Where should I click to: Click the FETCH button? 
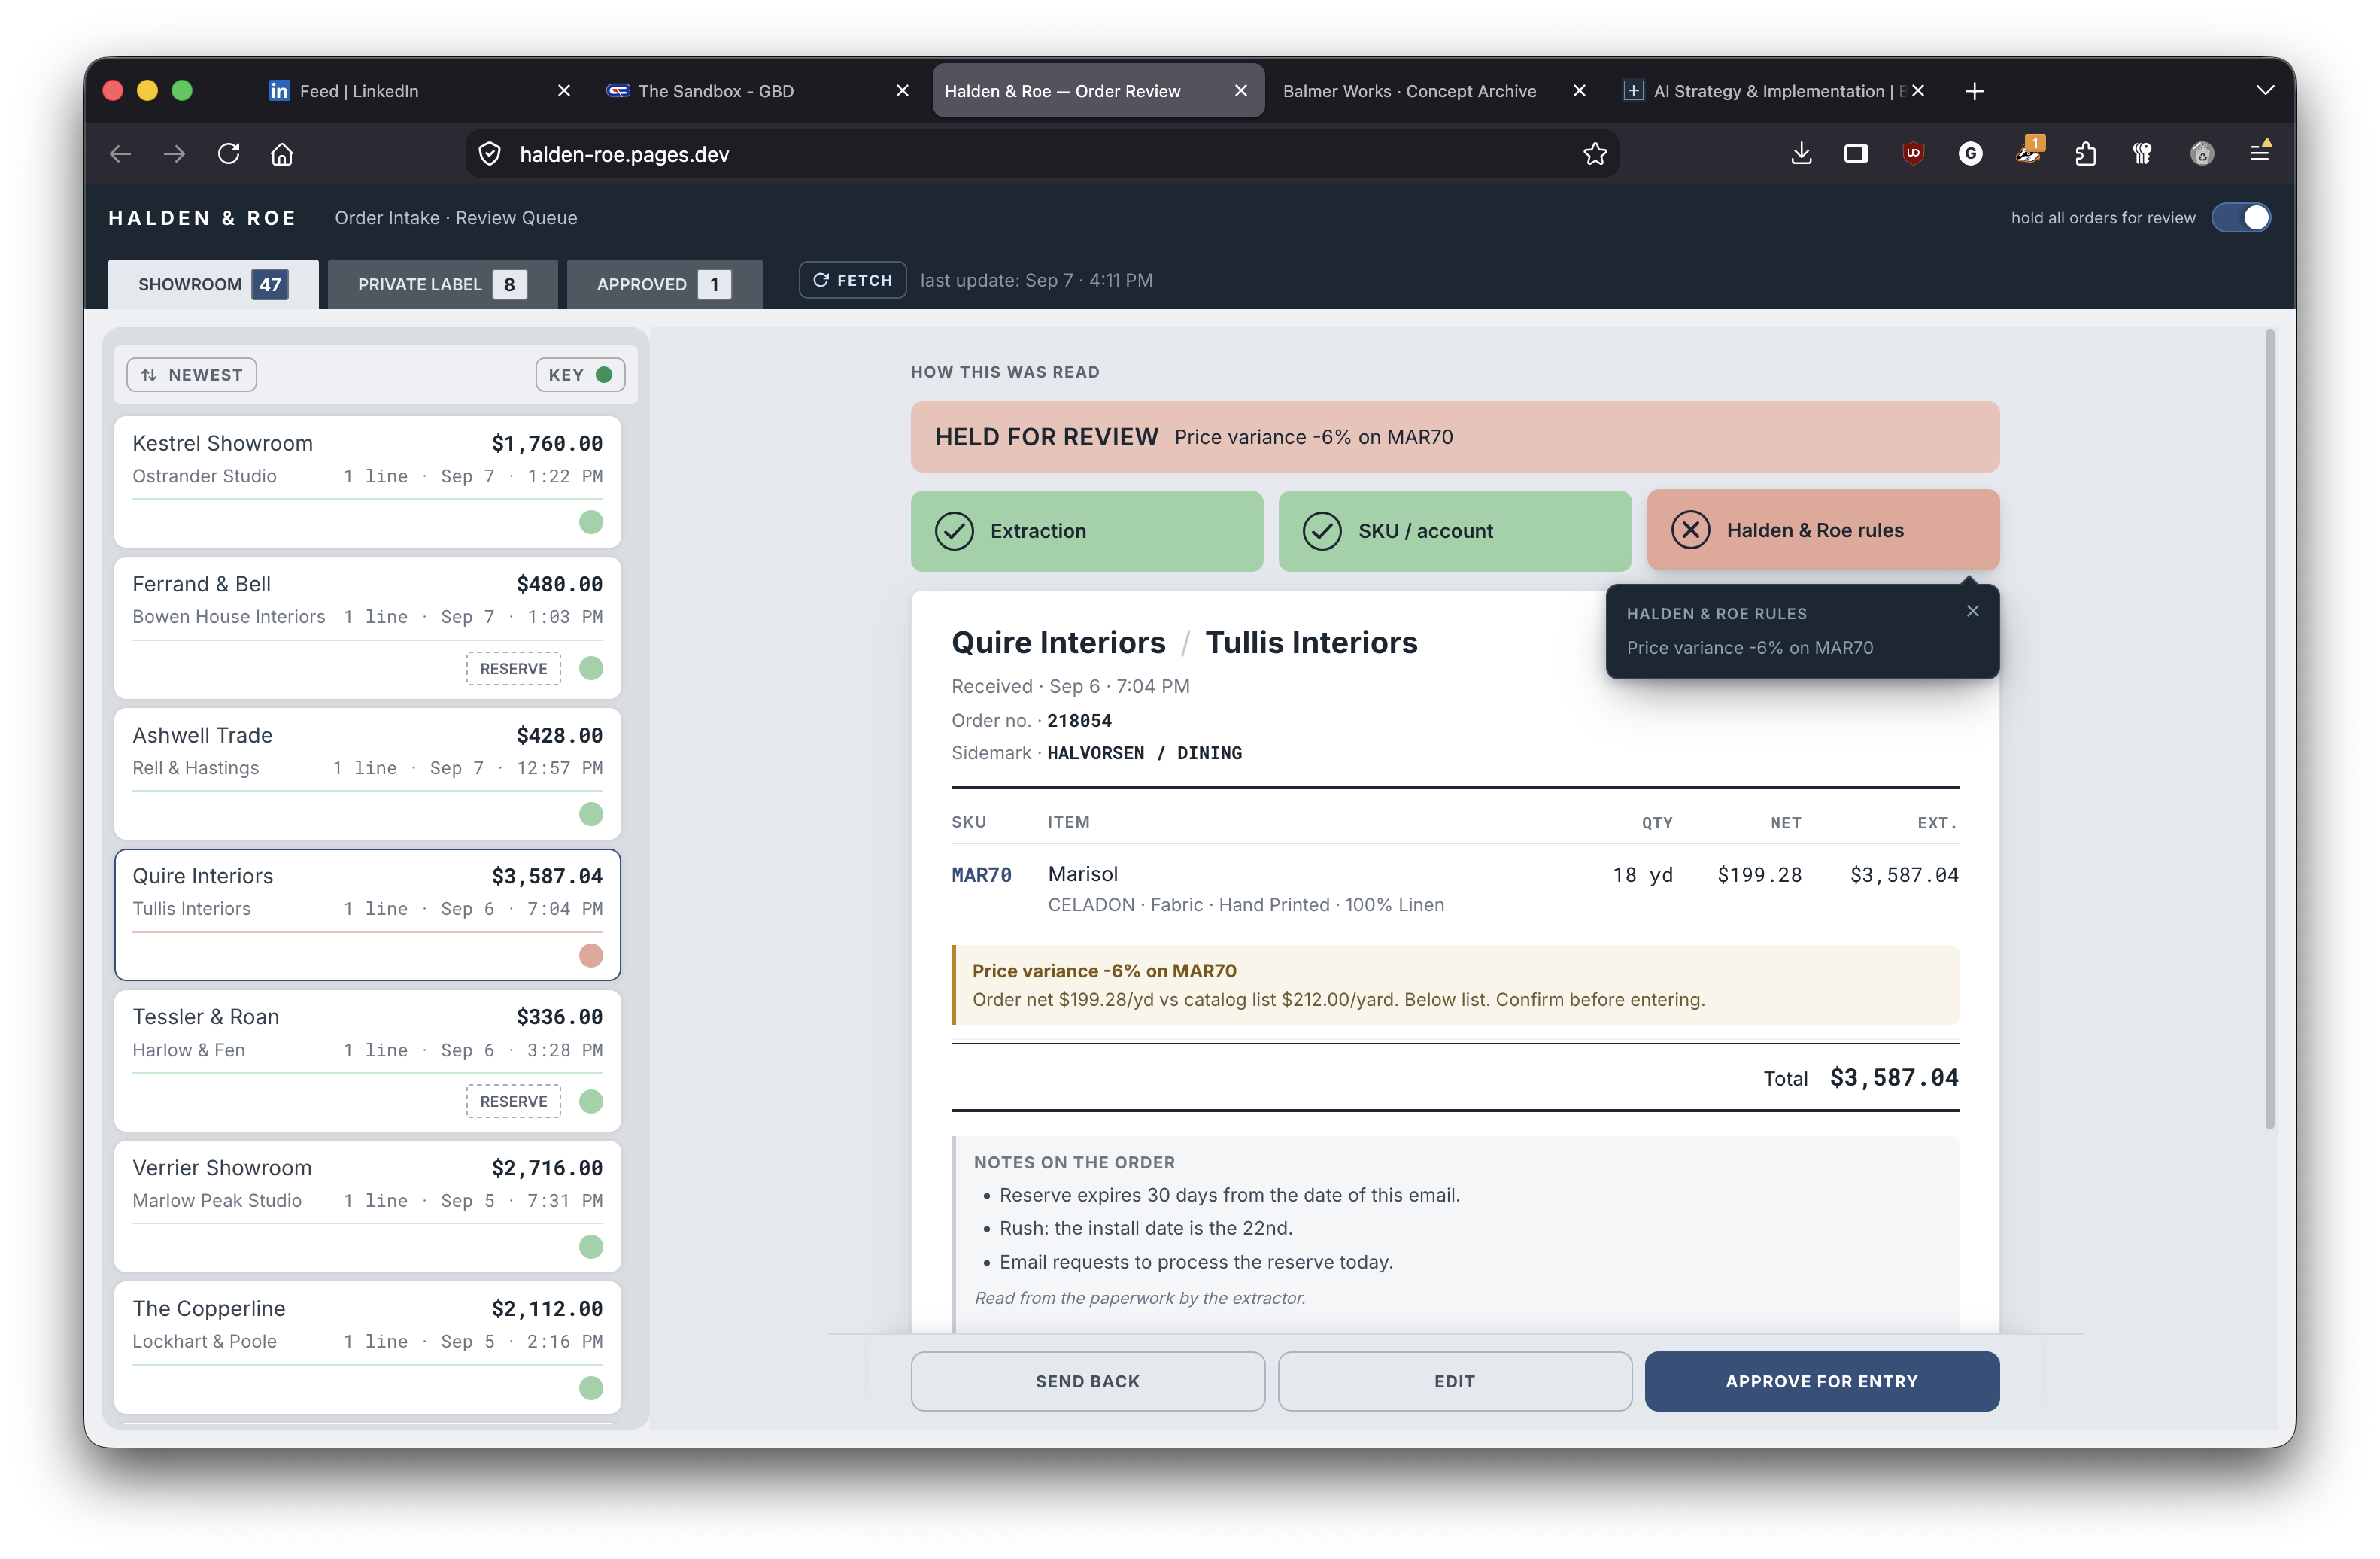(x=853, y=280)
